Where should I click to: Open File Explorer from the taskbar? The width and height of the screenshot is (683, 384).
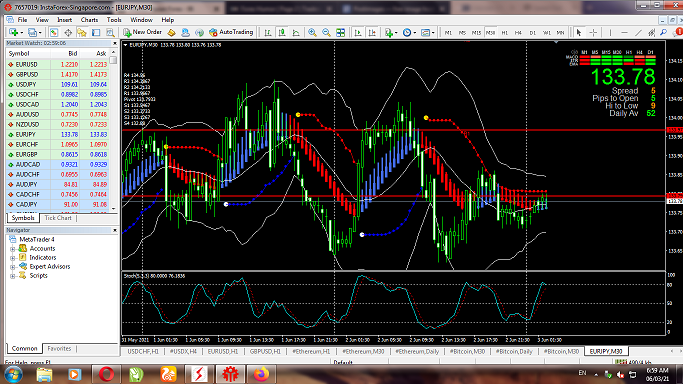pos(44,374)
